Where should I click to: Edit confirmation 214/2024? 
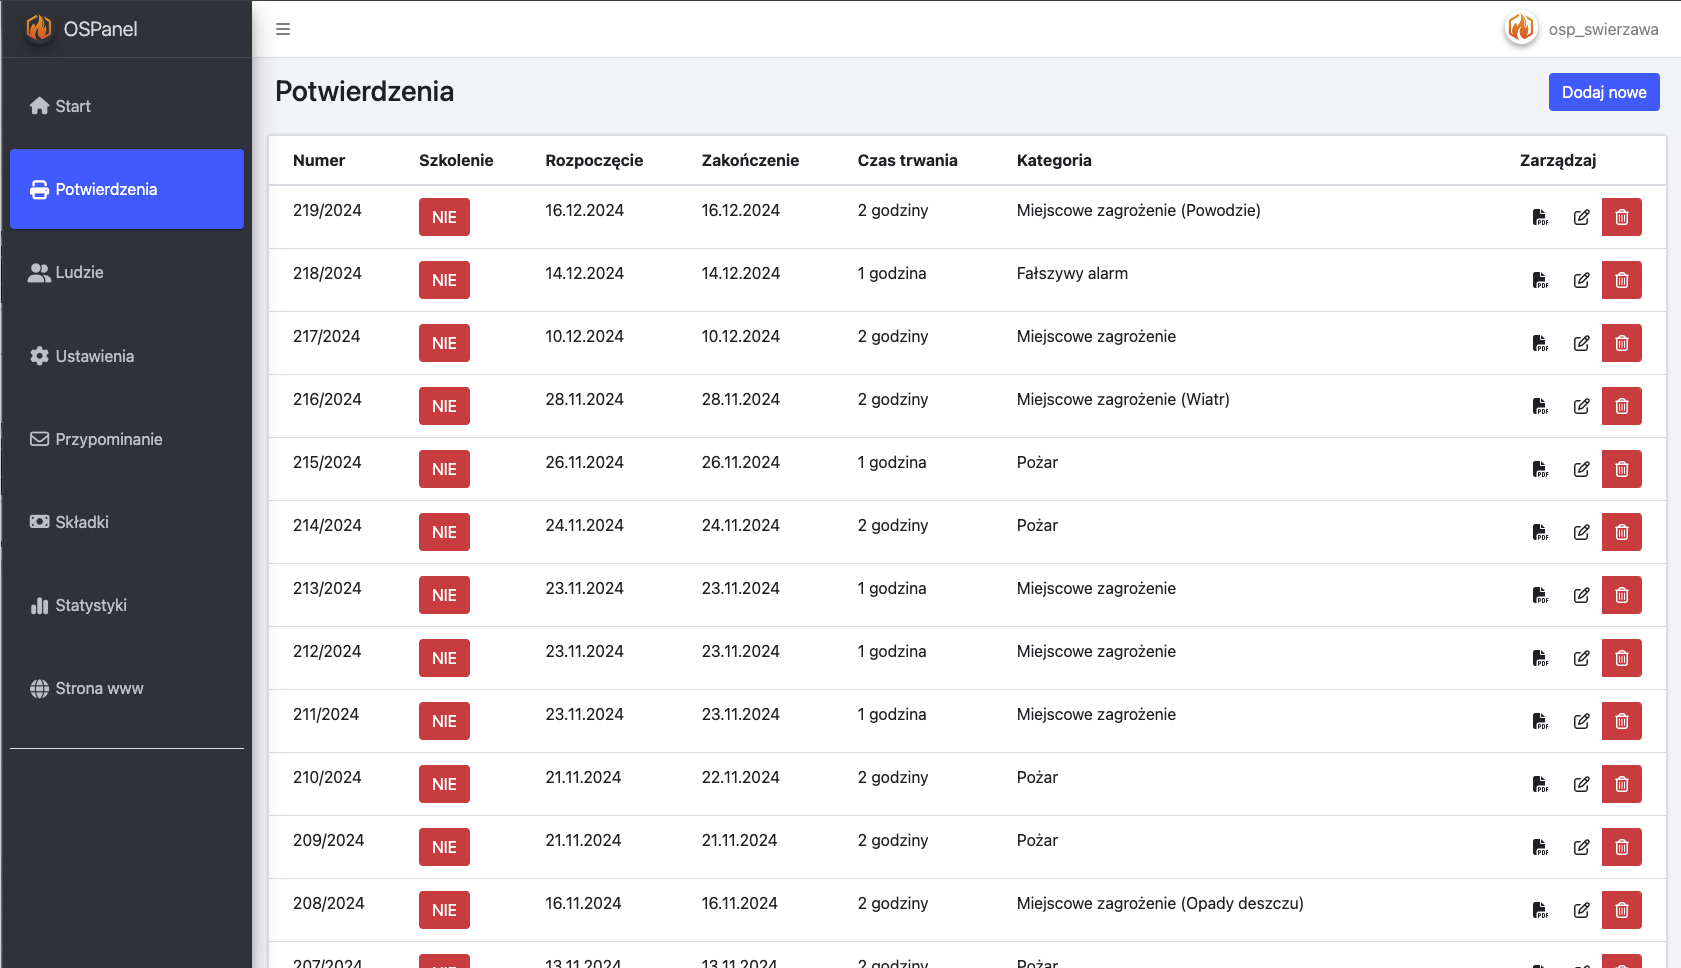pos(1581,532)
